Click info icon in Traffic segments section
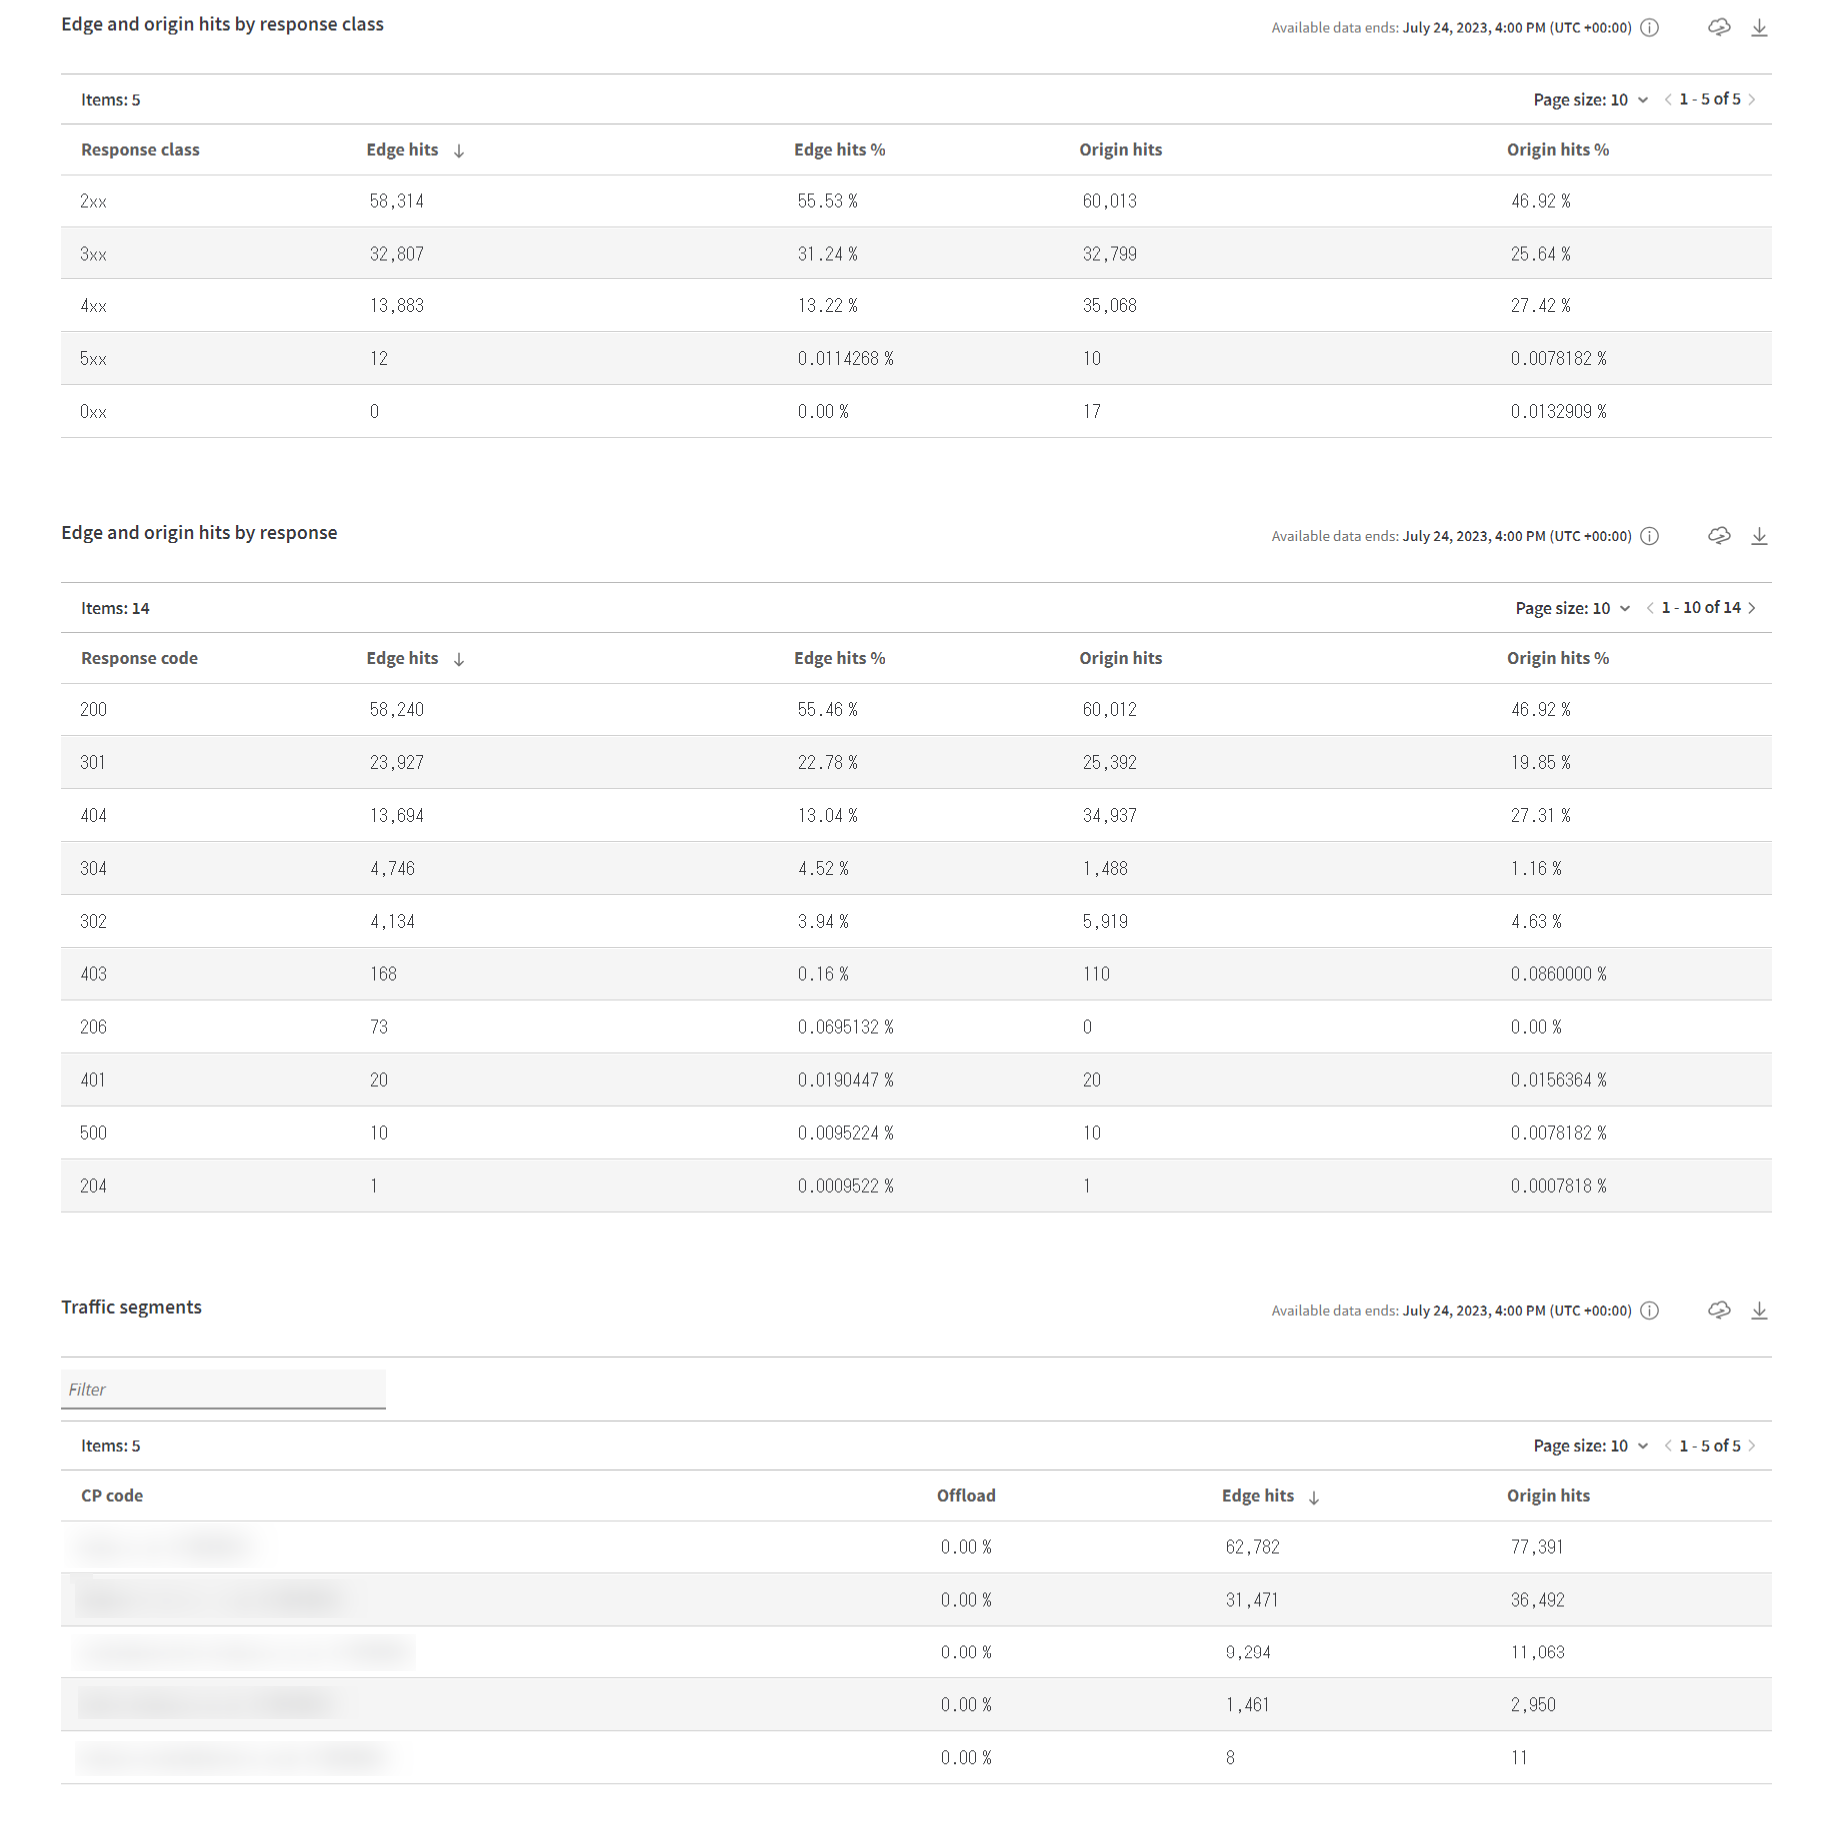Screen dimensions: 1831x1845 click(x=1650, y=1311)
